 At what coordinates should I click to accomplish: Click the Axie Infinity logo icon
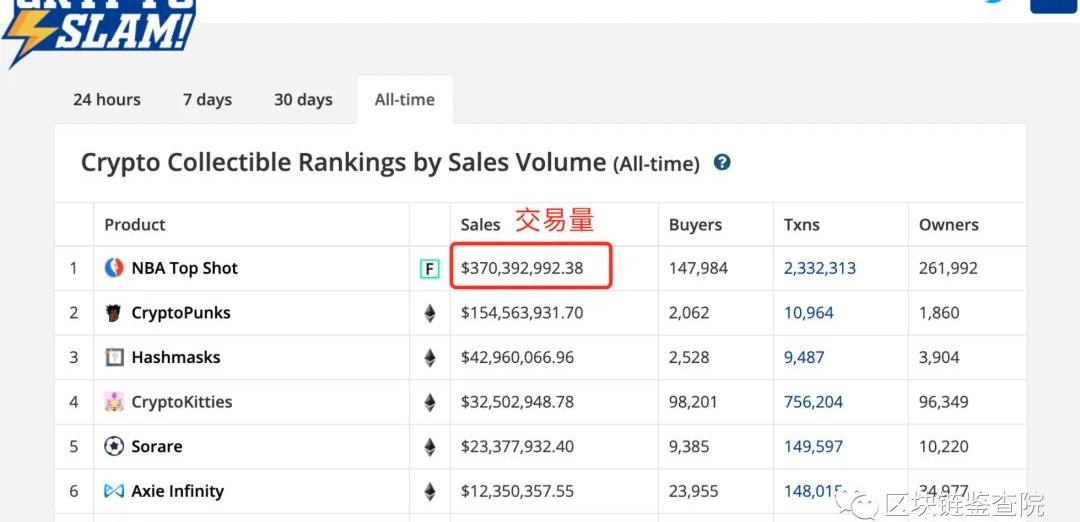click(x=114, y=491)
